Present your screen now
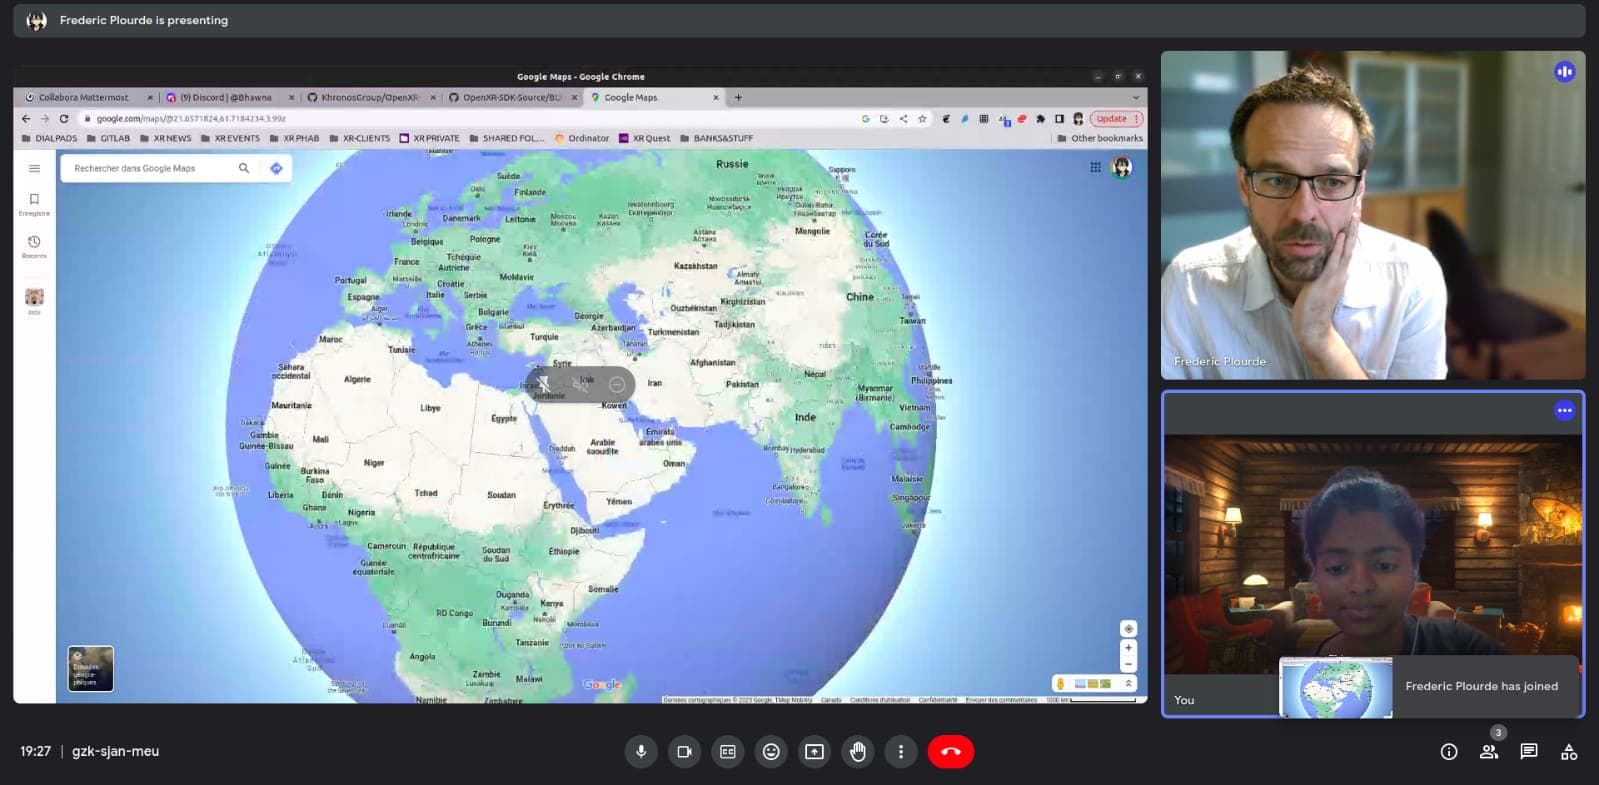The height and width of the screenshot is (785, 1599). tap(815, 751)
